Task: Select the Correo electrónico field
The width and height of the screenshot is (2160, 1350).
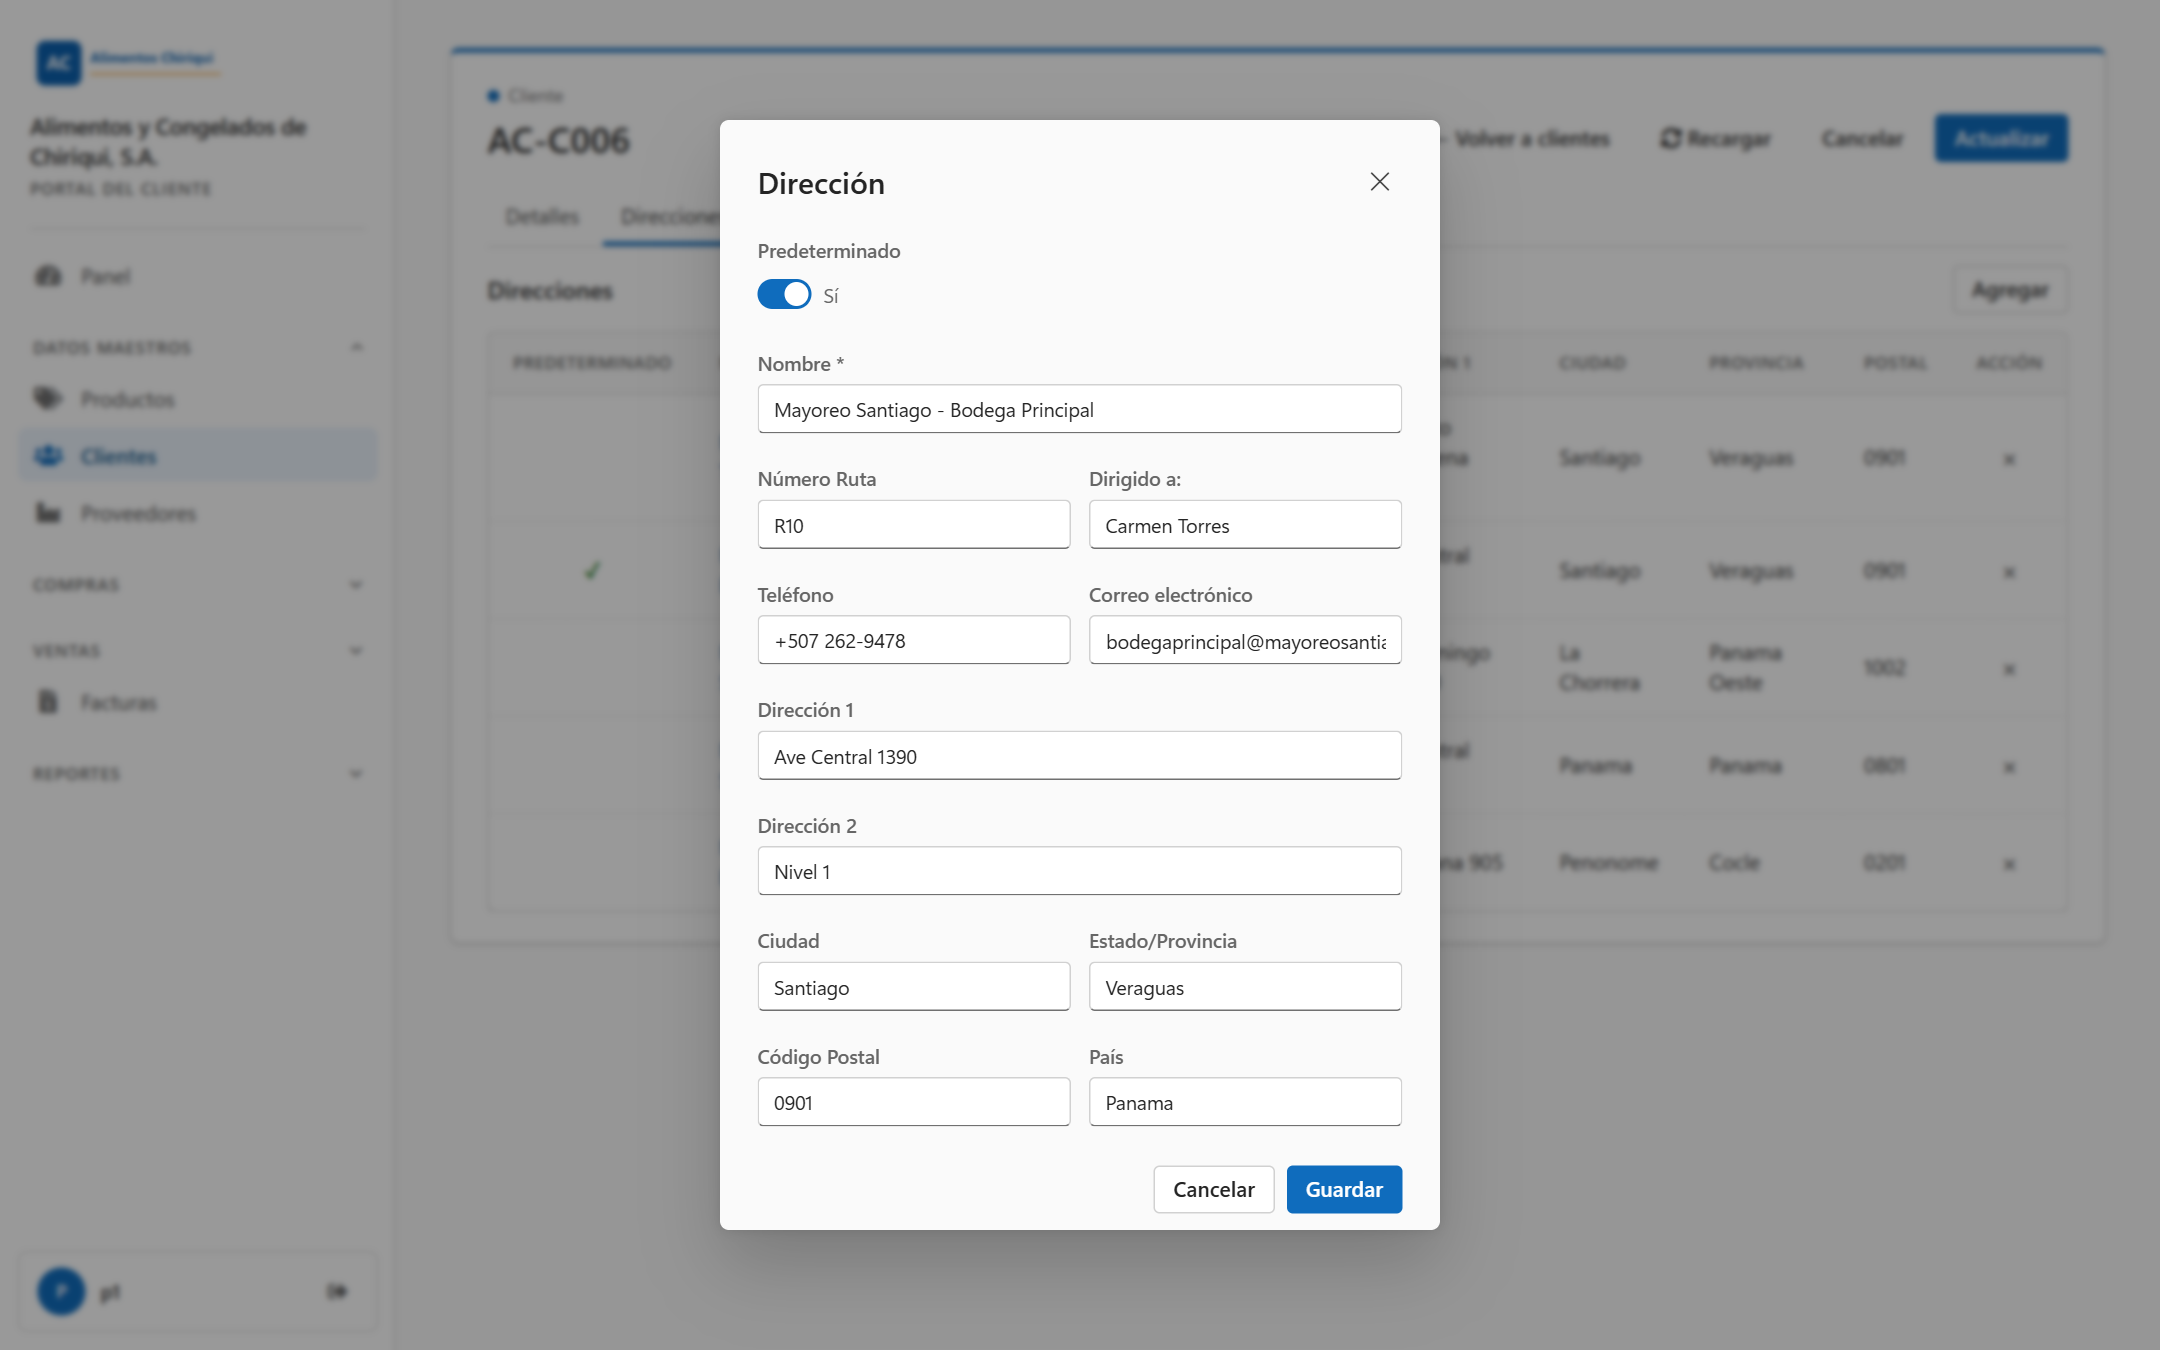Action: click(x=1245, y=640)
